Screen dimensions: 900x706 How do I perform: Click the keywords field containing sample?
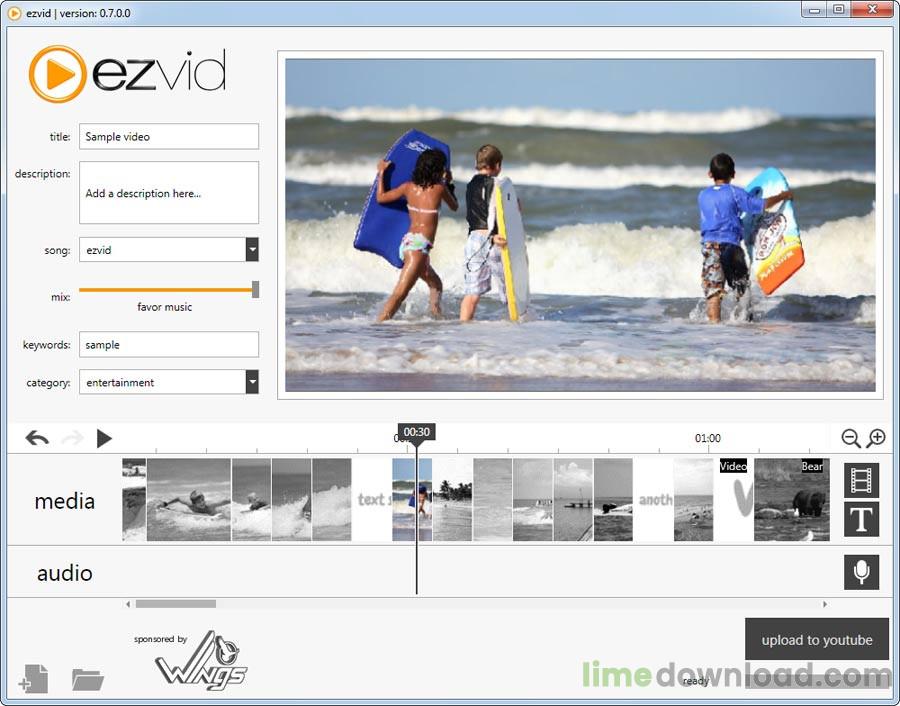click(x=169, y=344)
